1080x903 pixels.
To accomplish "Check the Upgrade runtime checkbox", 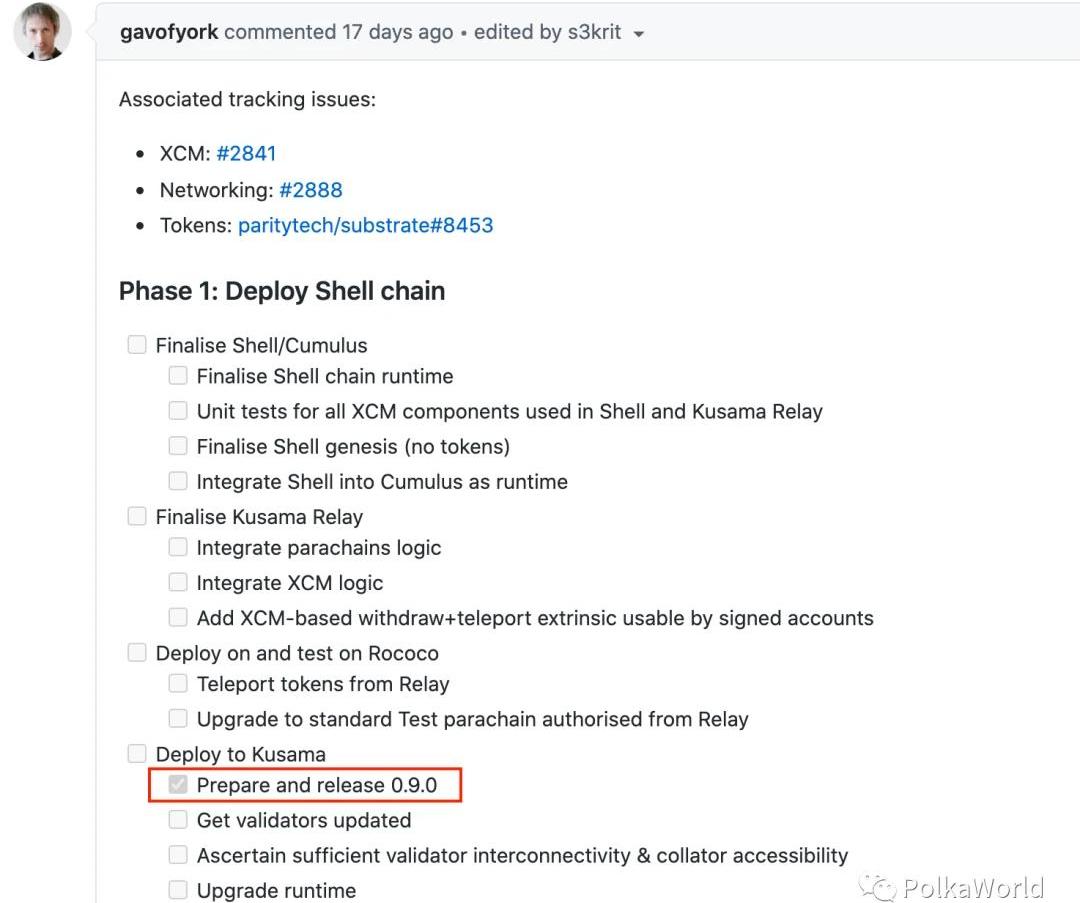I will (178, 890).
